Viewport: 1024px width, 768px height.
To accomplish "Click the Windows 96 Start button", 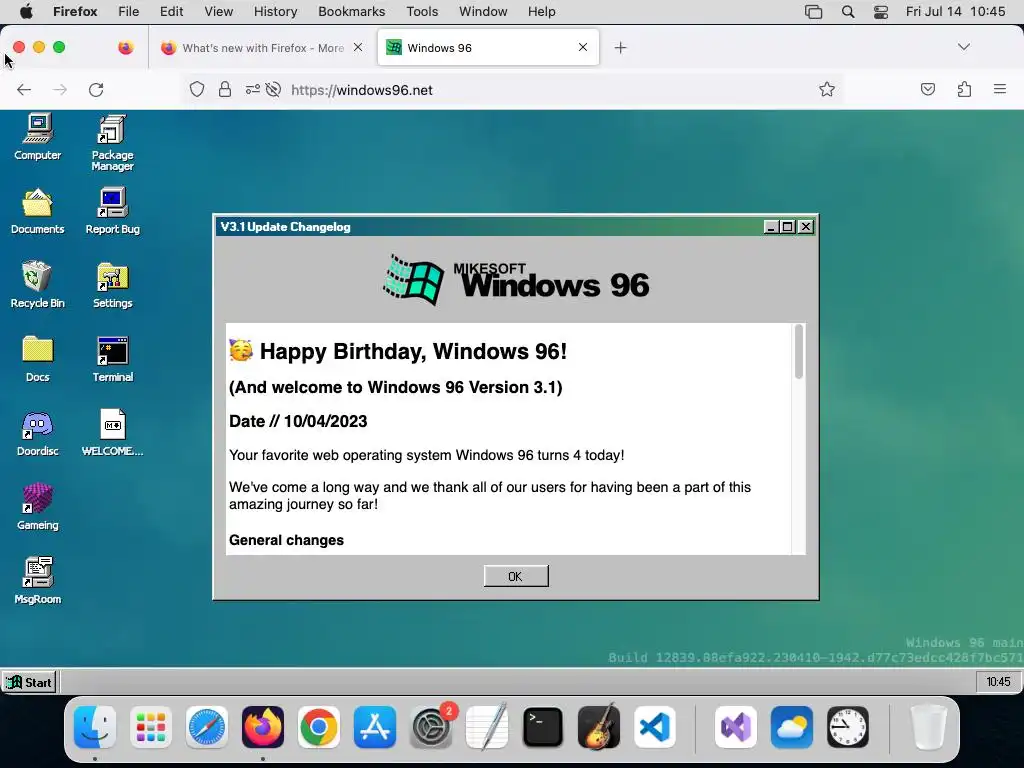I will 29,682.
